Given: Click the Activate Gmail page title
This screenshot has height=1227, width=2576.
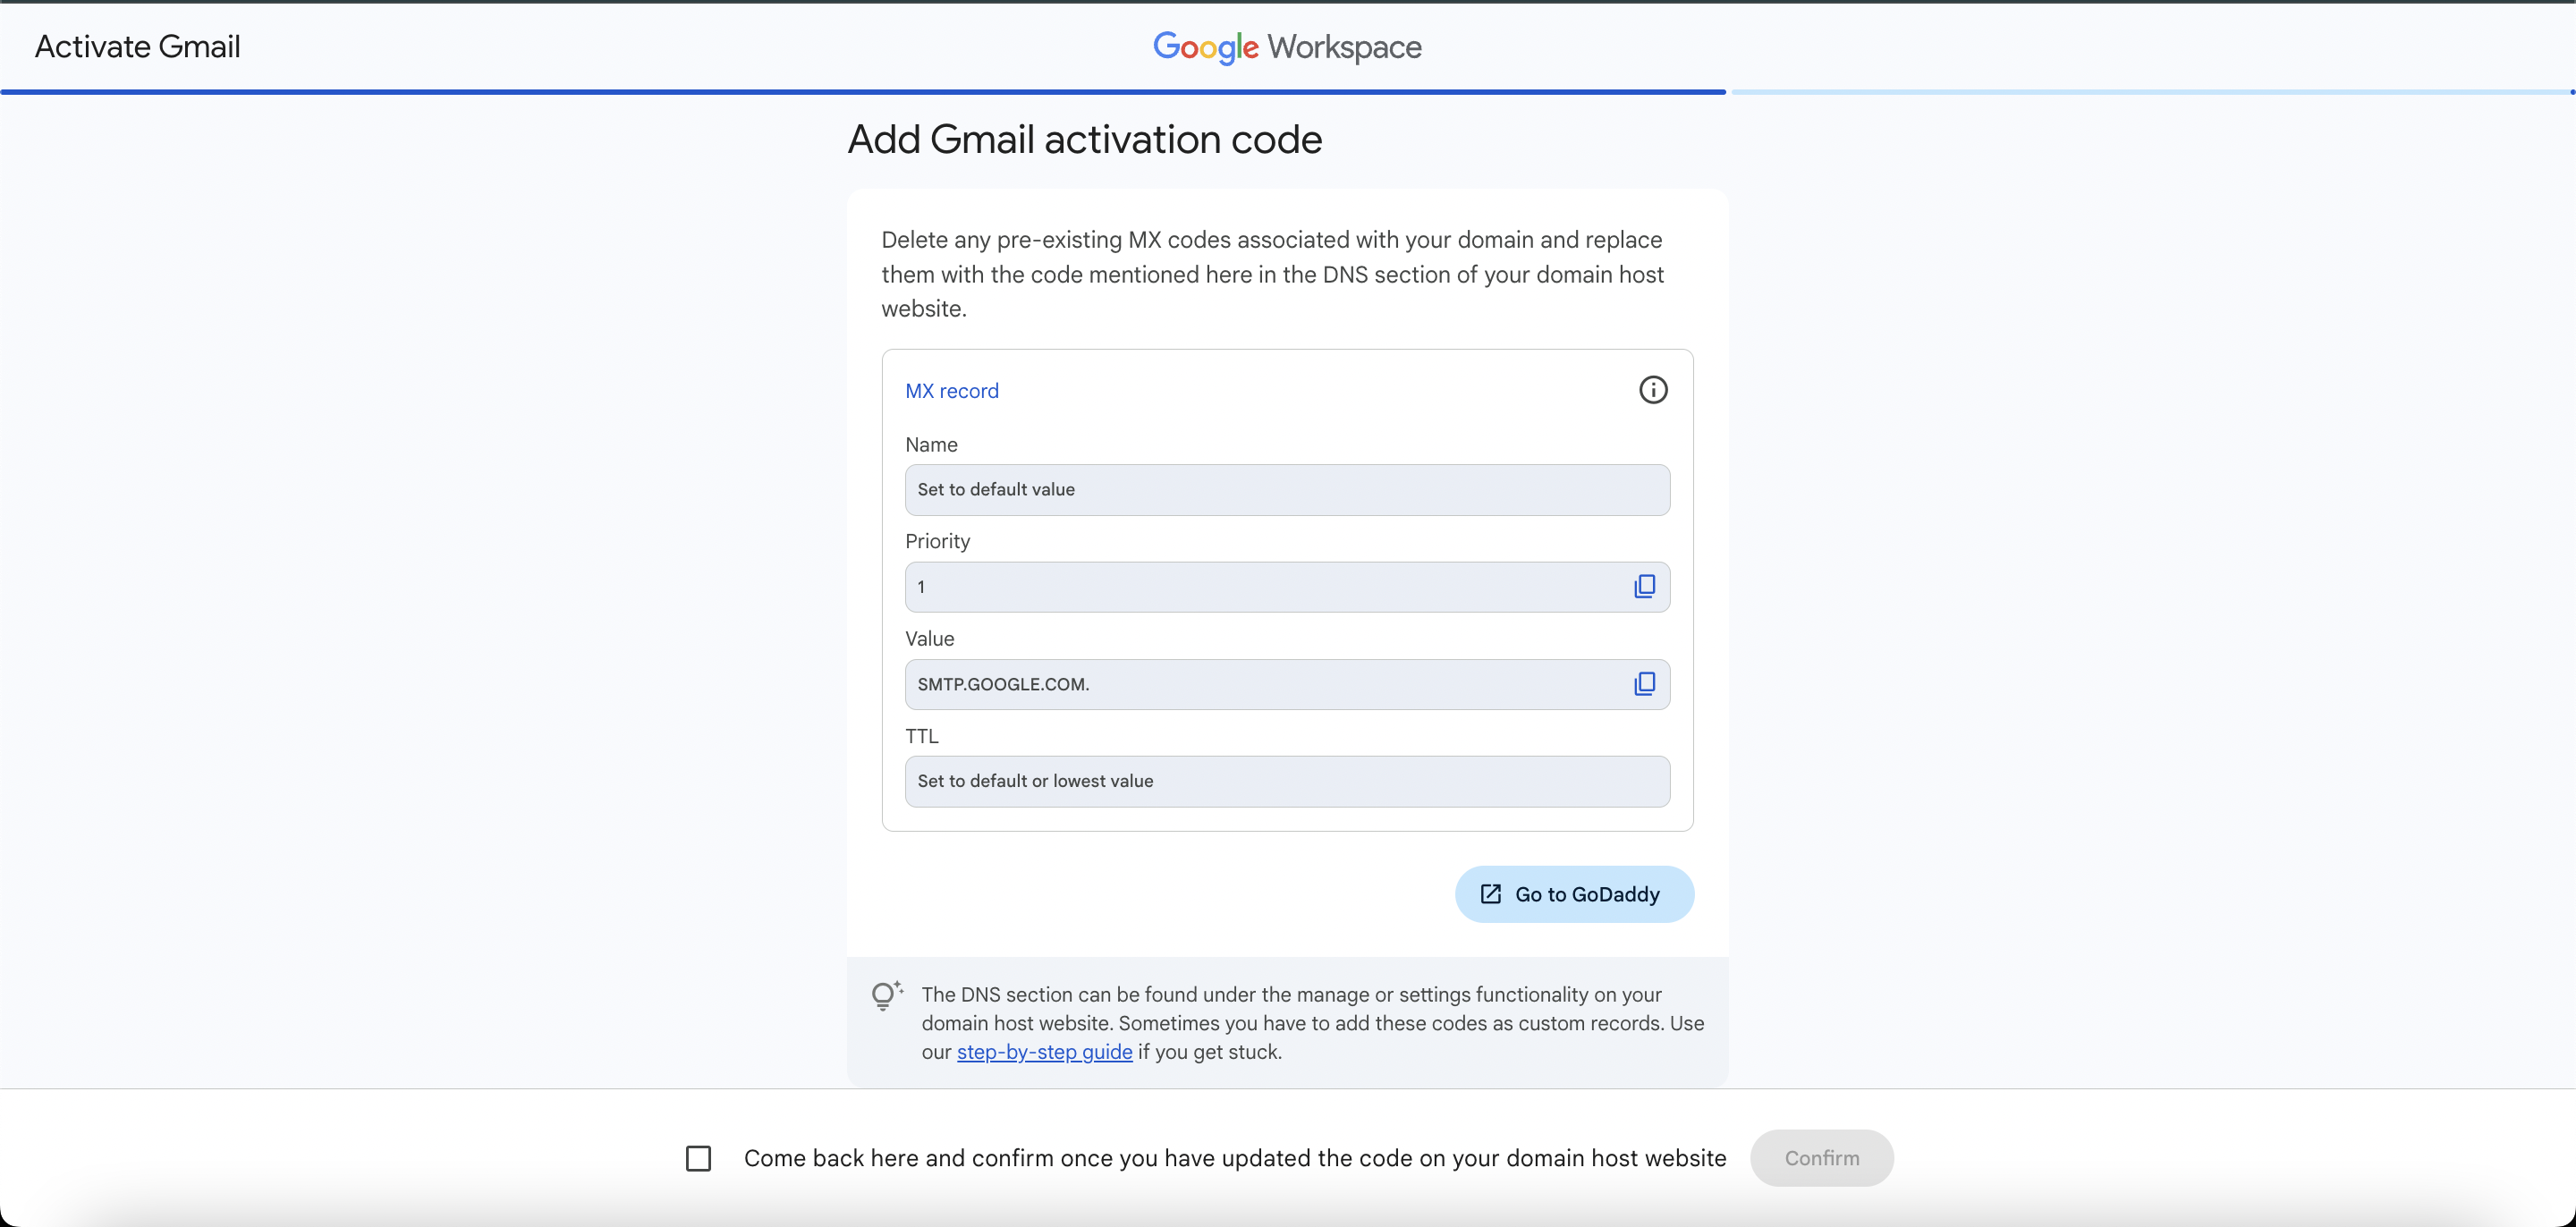Looking at the screenshot, I should click(x=137, y=47).
